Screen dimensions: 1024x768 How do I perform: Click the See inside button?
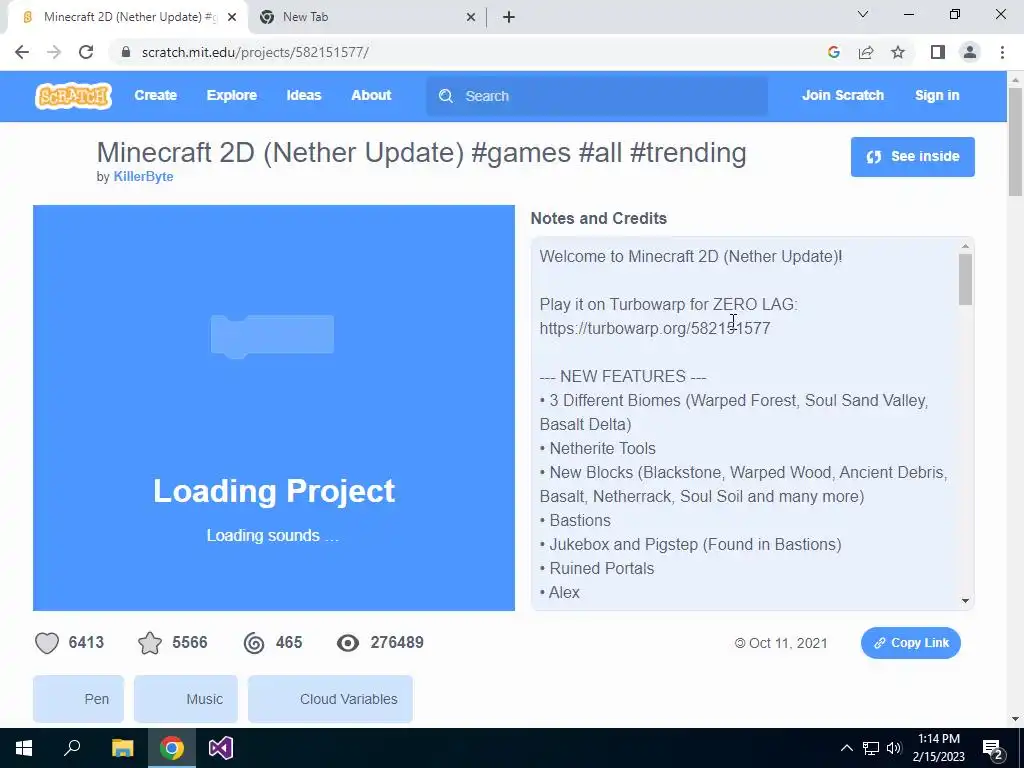[x=912, y=157]
